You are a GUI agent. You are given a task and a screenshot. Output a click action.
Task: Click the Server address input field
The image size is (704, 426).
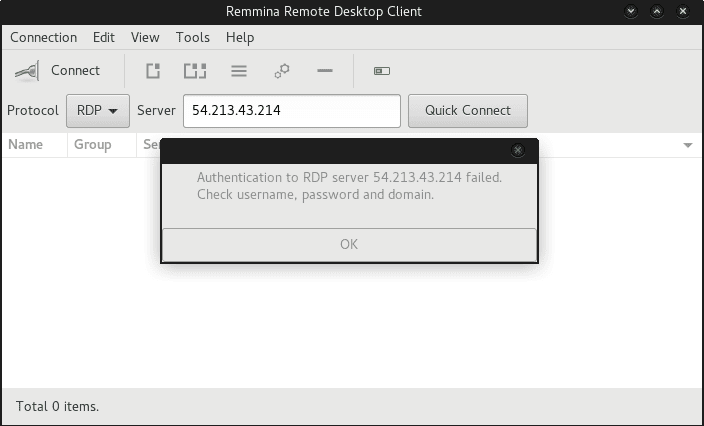click(x=292, y=111)
